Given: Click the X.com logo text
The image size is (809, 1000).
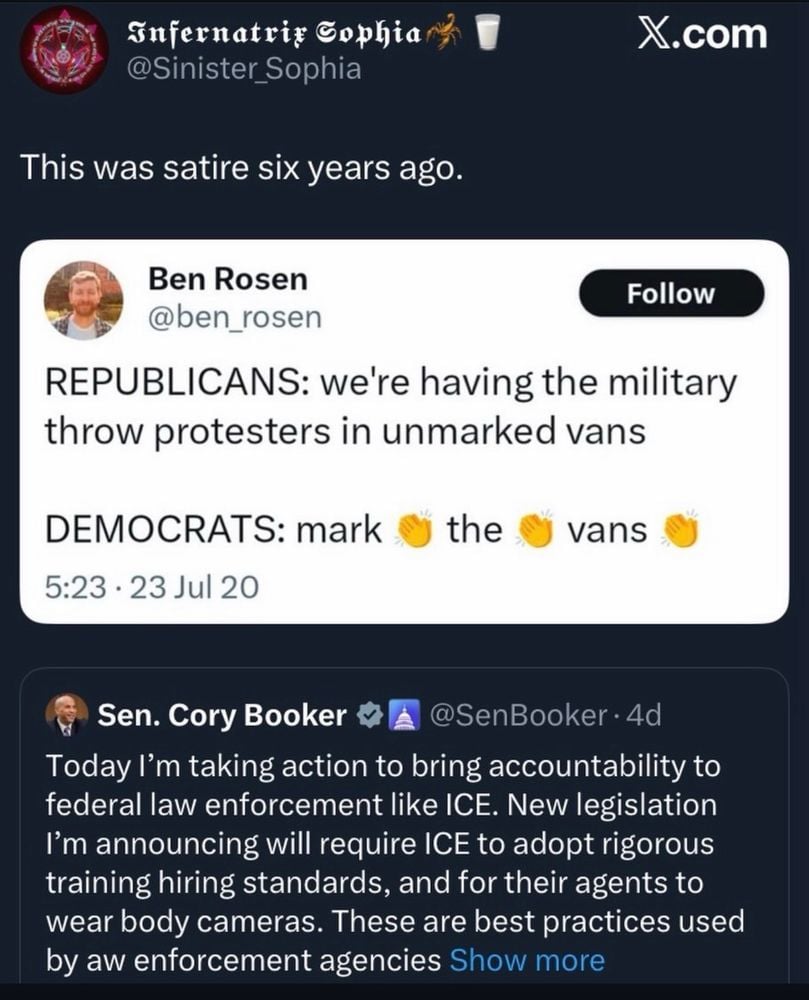Looking at the screenshot, I should click(703, 34).
